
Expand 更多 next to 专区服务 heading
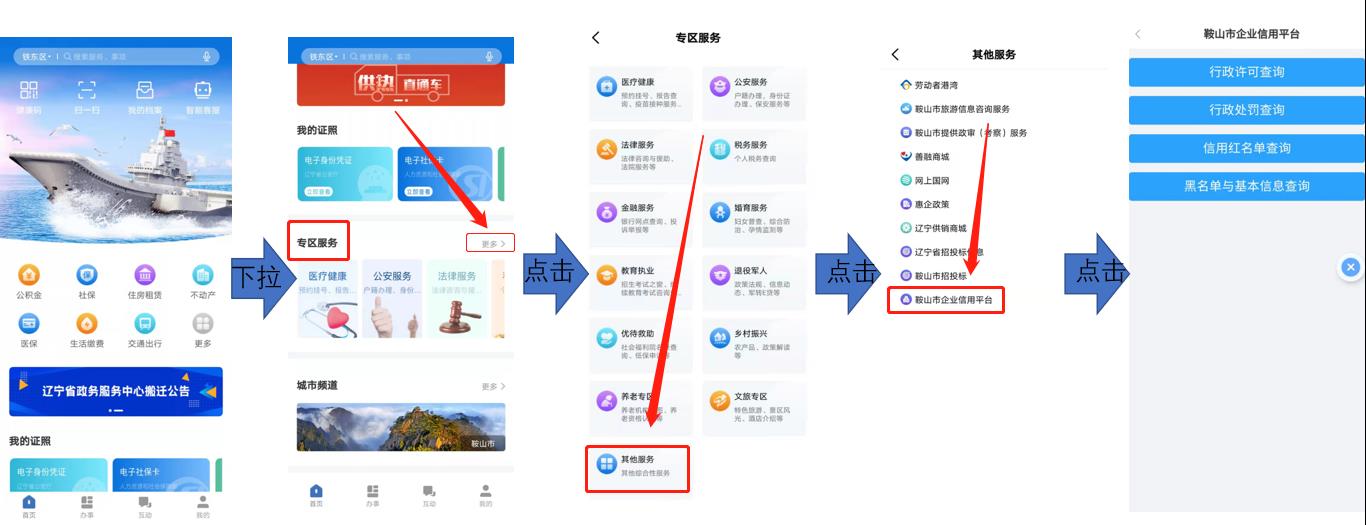[490, 243]
